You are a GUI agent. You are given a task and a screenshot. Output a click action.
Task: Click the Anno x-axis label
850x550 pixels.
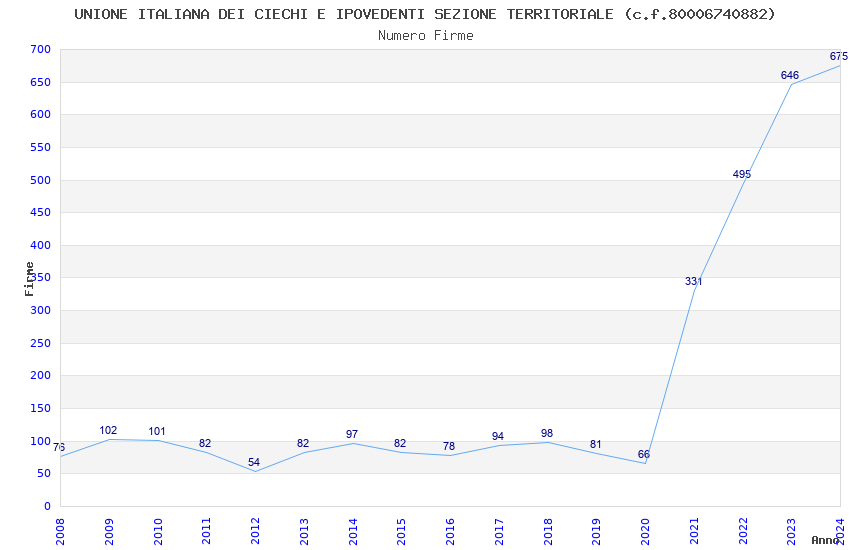825,540
